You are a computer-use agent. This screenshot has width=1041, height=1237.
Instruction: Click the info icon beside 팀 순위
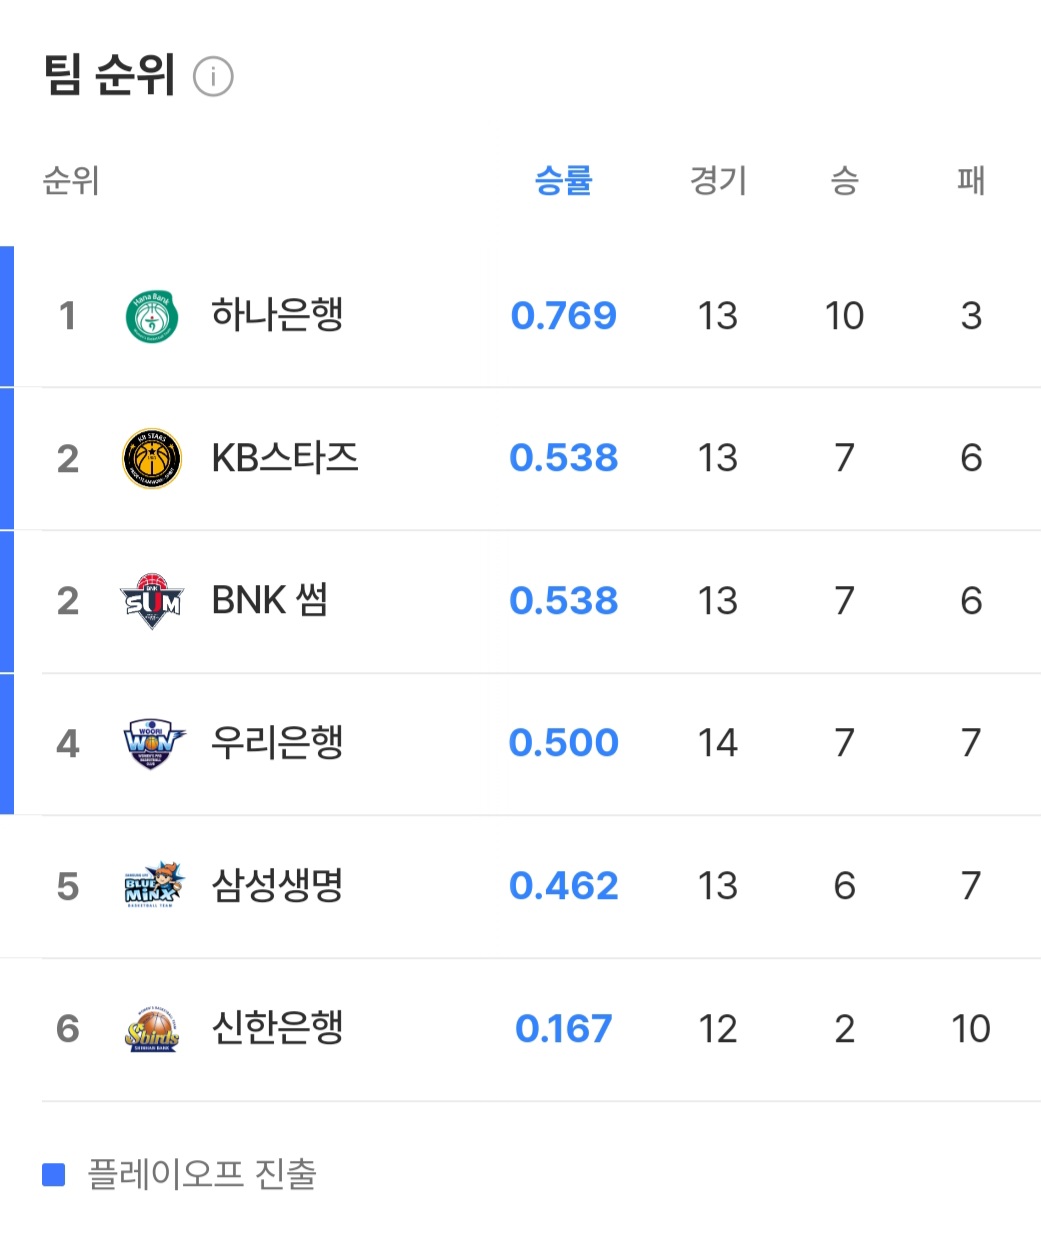pos(213,77)
